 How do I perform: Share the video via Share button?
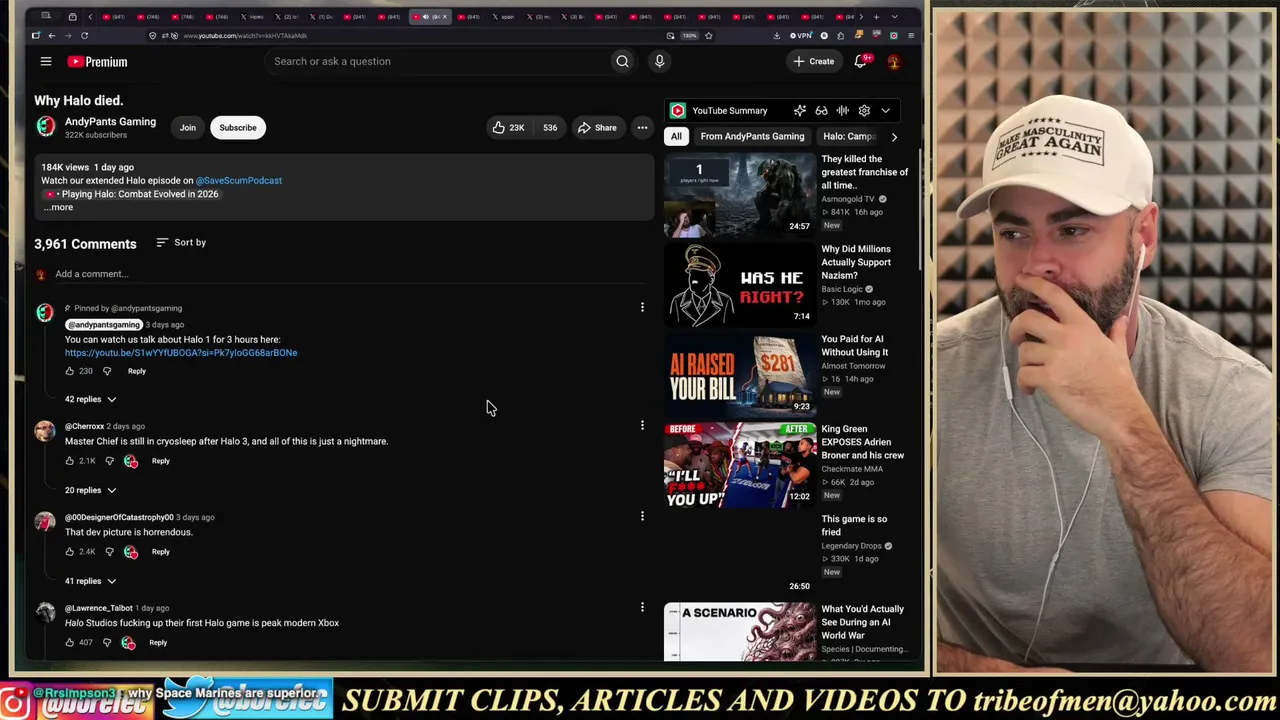[597, 128]
